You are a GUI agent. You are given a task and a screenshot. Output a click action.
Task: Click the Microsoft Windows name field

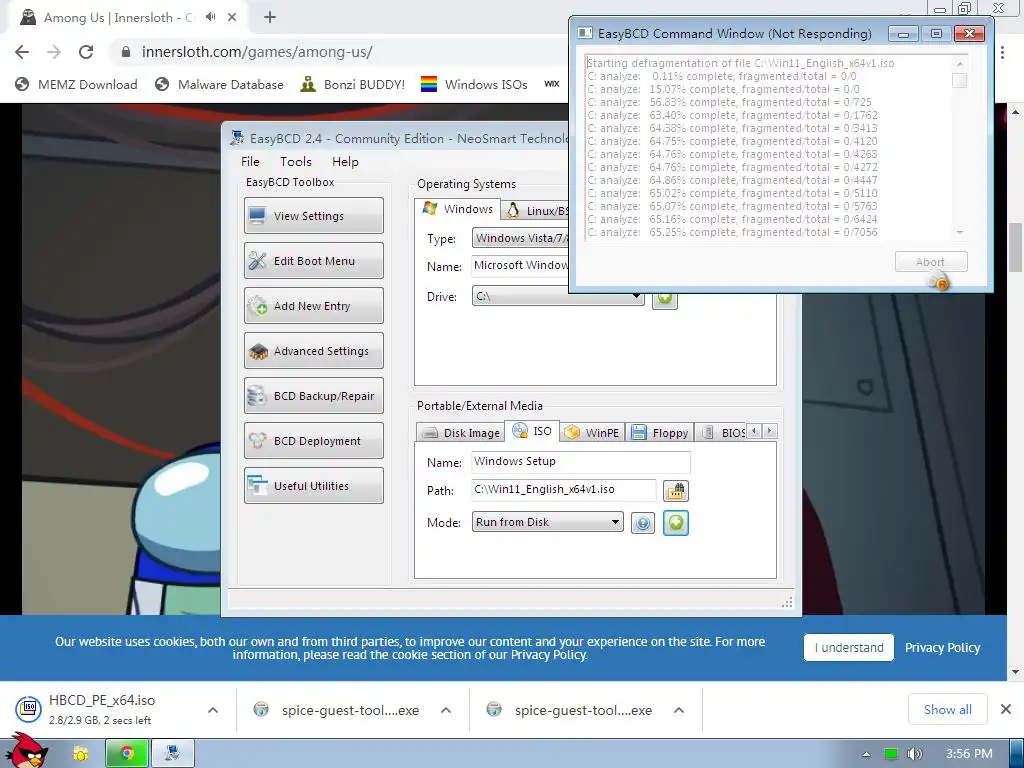[x=520, y=266]
